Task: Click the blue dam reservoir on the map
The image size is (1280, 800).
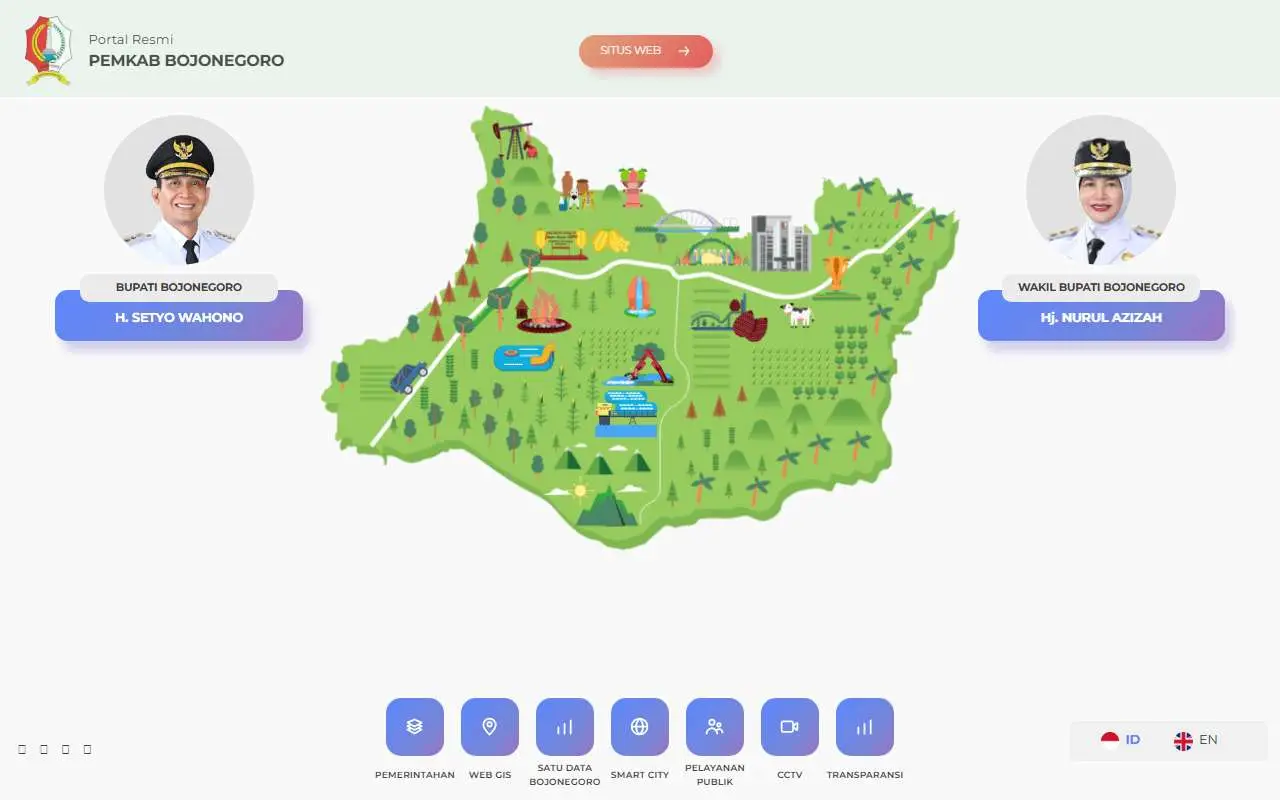Action: coord(627,414)
